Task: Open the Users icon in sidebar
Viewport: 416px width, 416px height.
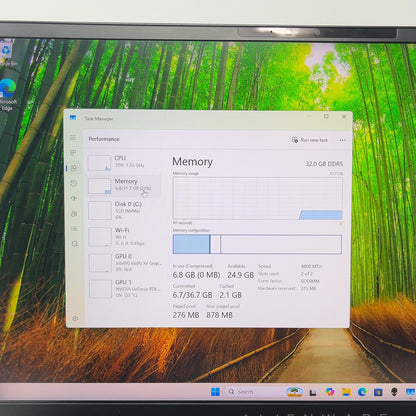Action: [74, 213]
